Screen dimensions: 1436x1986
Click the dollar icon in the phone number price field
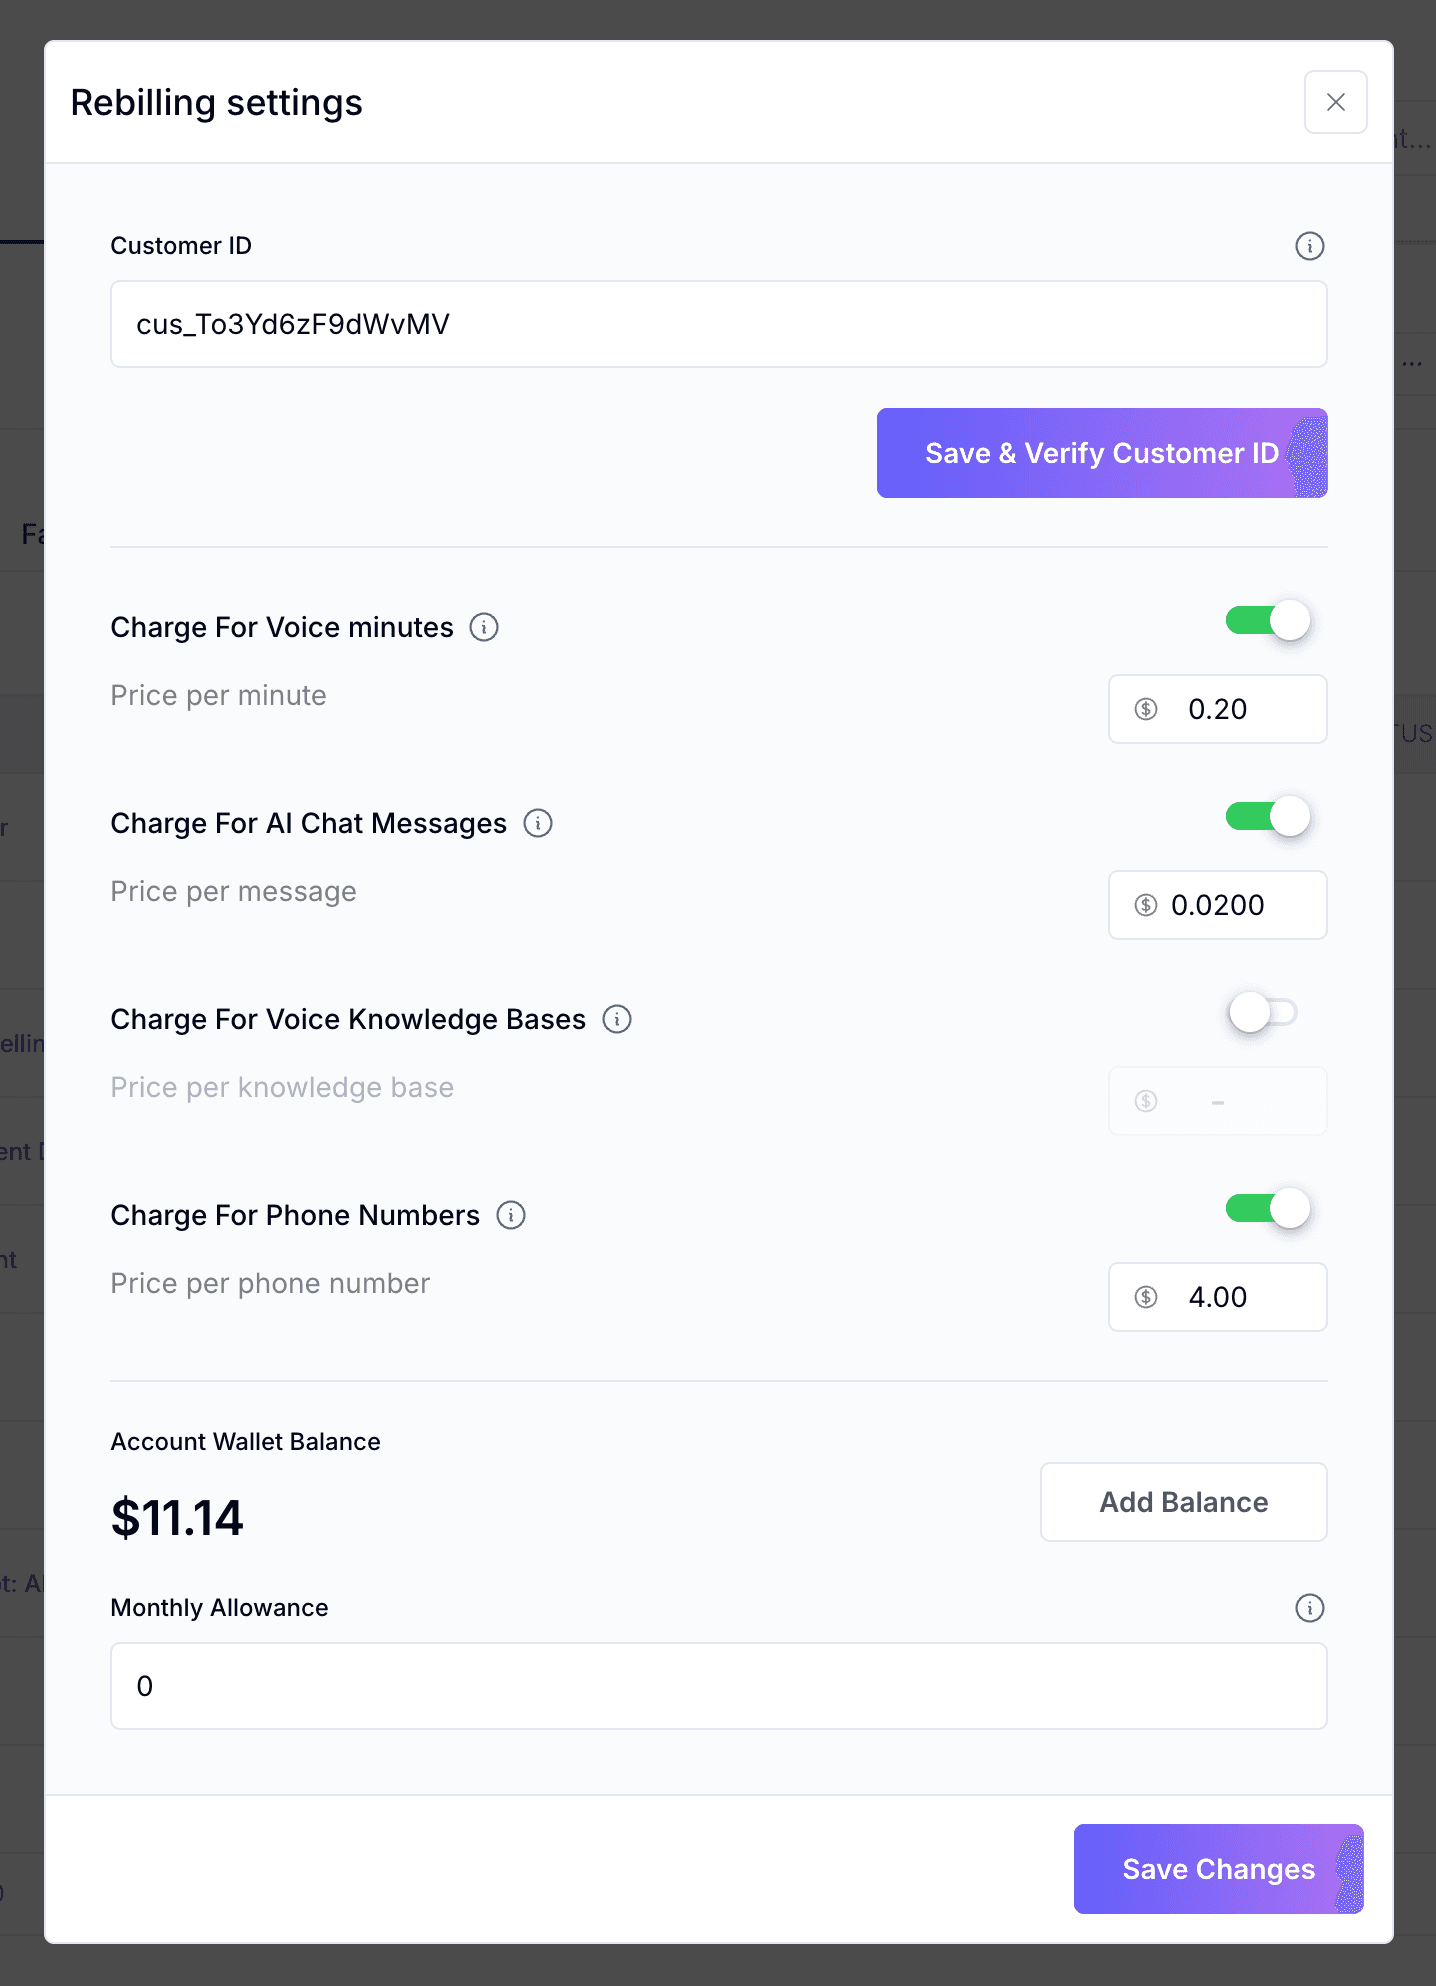tap(1146, 1297)
